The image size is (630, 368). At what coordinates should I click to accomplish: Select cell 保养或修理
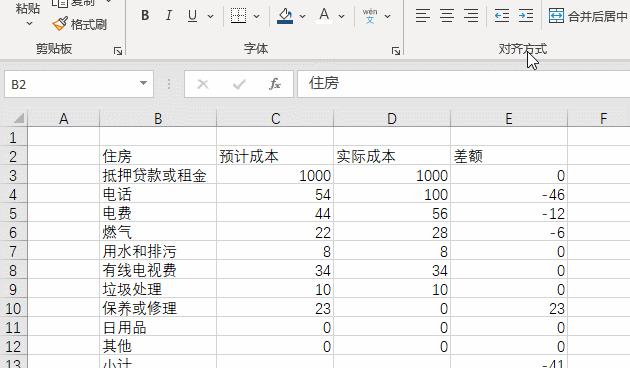tap(158, 309)
